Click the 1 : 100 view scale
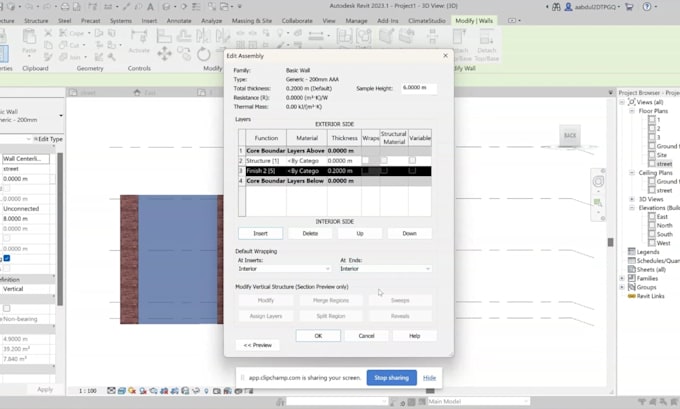Viewport: 680px width, 409px height. 88,391
